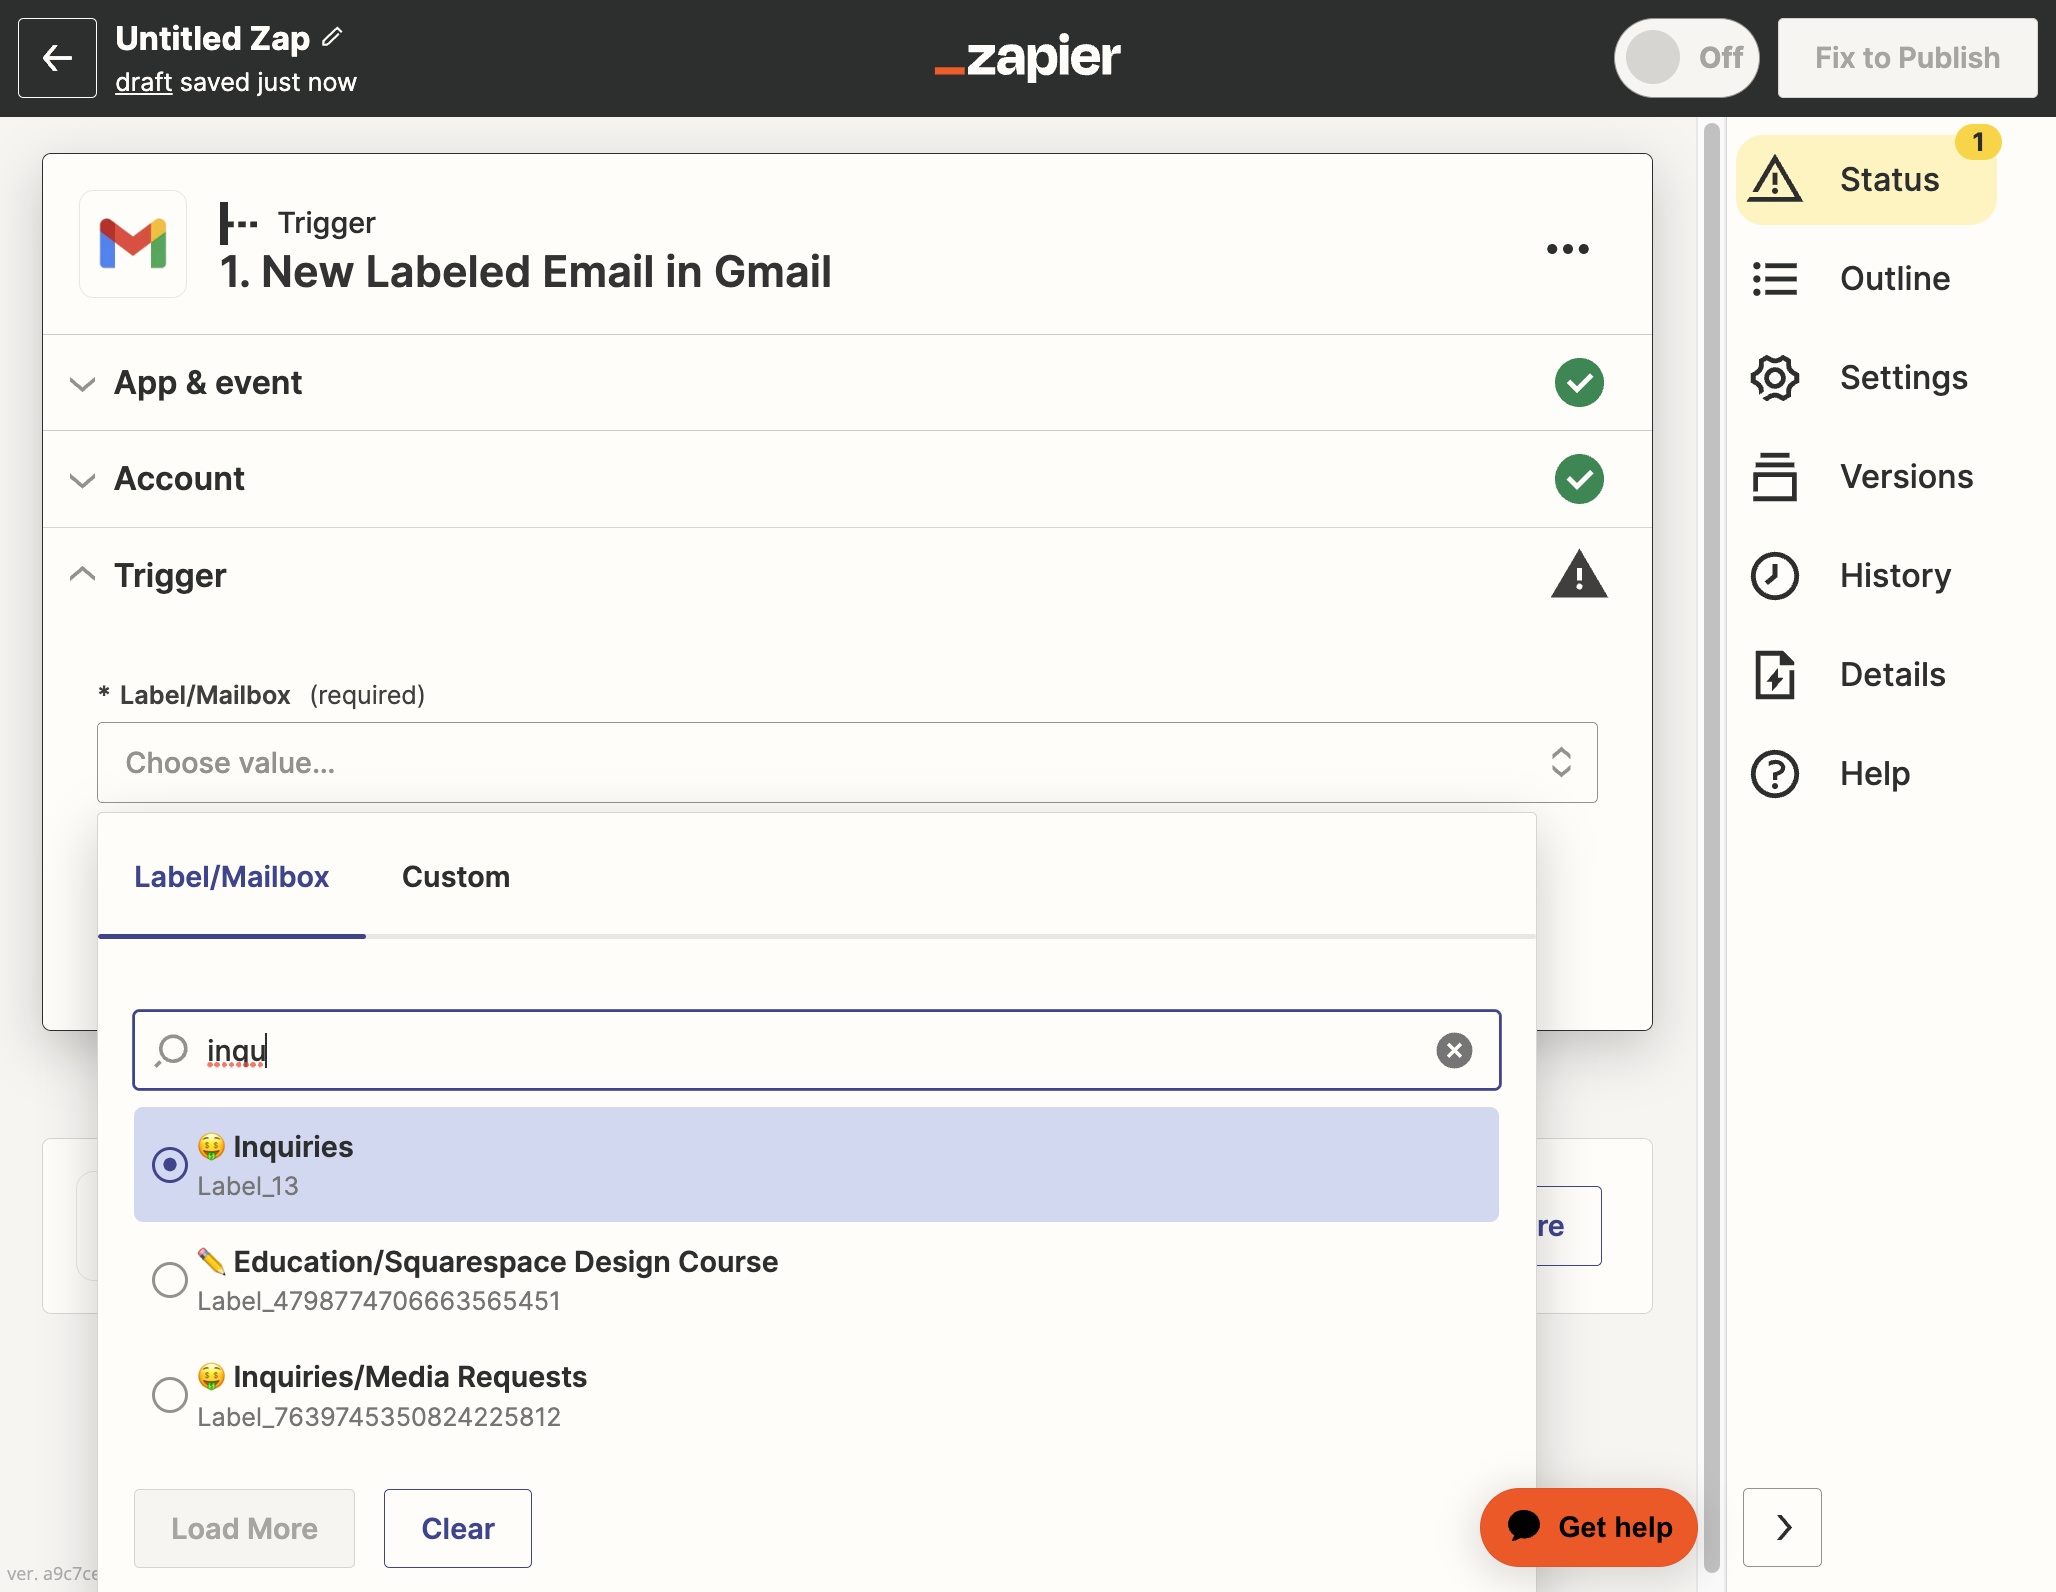The height and width of the screenshot is (1592, 2056).
Task: Toggle the Zap On/Off switch
Action: pos(1686,58)
